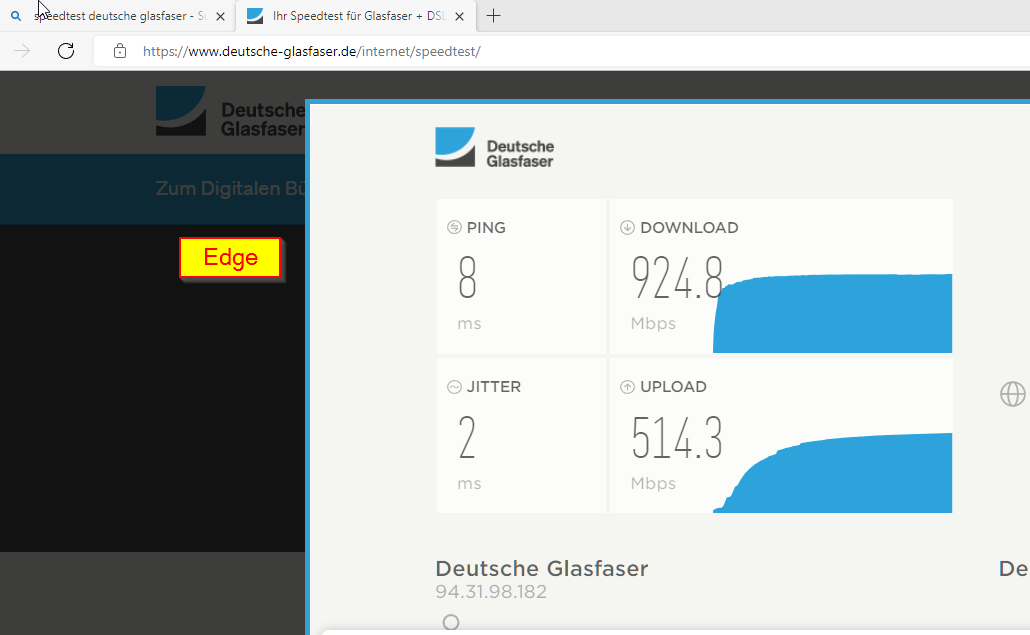The image size is (1030, 635).
Task: Click the DOWNLOAD arrow icon
Action: 627,227
